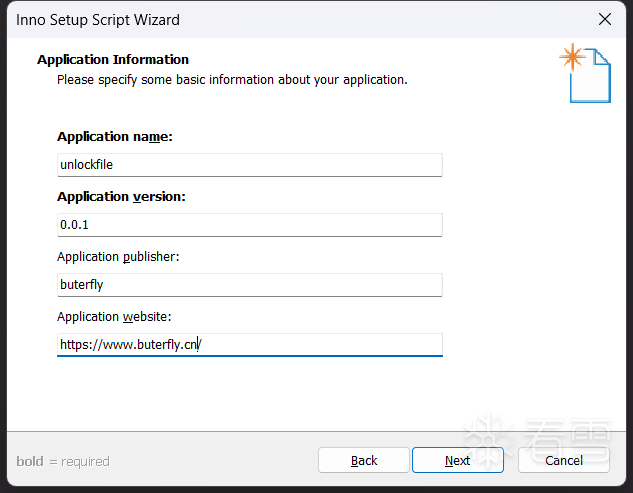Click the bold "Application version:" label
Viewport: 633px width, 493px height.
[121, 197]
